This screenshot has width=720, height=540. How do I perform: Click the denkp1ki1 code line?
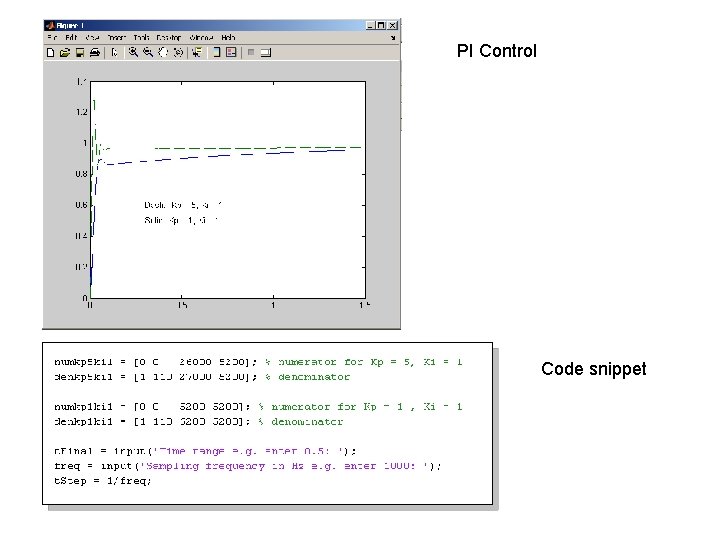(198, 422)
